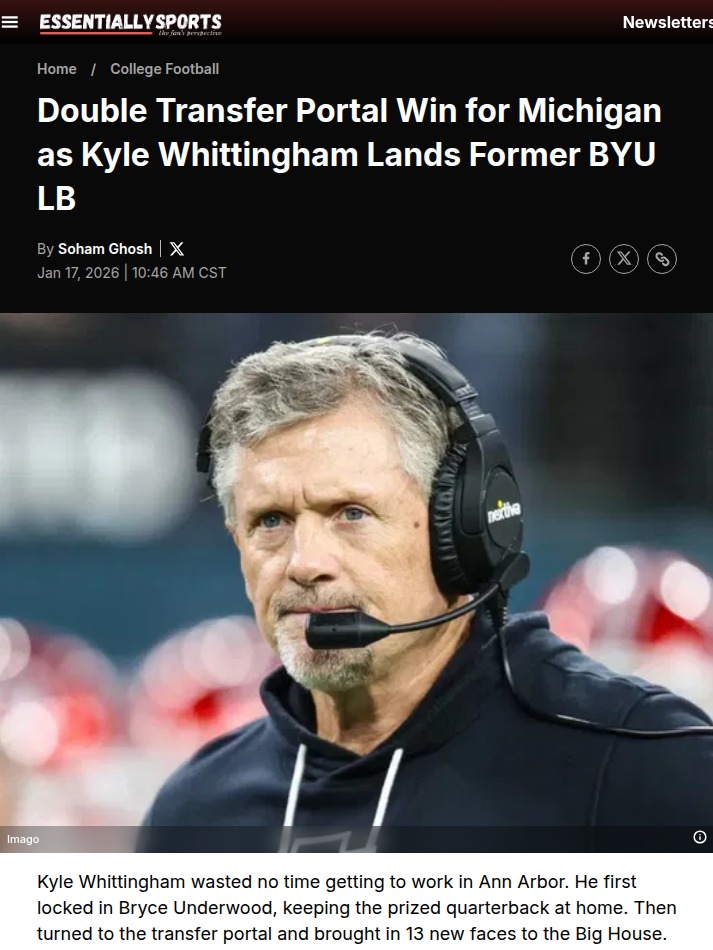
Task: View author Soham Ghosh's profile
Action: (x=105, y=249)
